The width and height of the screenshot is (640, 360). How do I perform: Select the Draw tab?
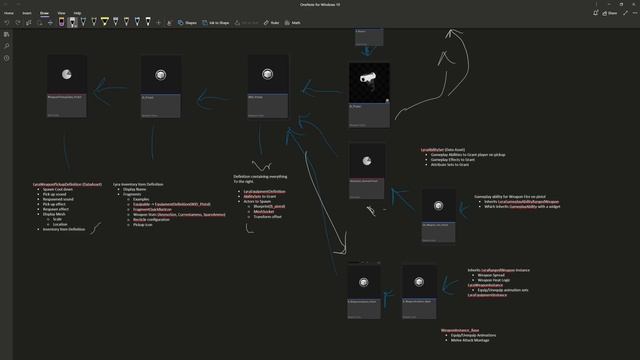pos(44,13)
